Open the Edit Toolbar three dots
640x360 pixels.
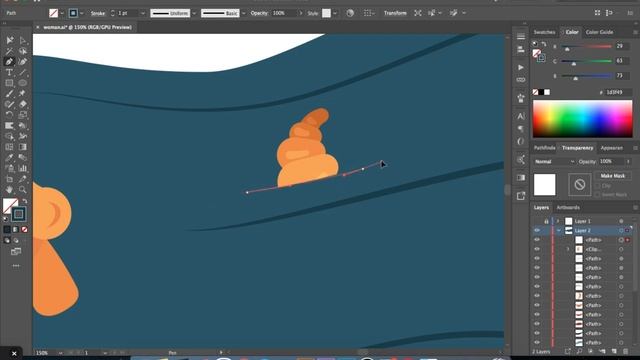click(16, 266)
